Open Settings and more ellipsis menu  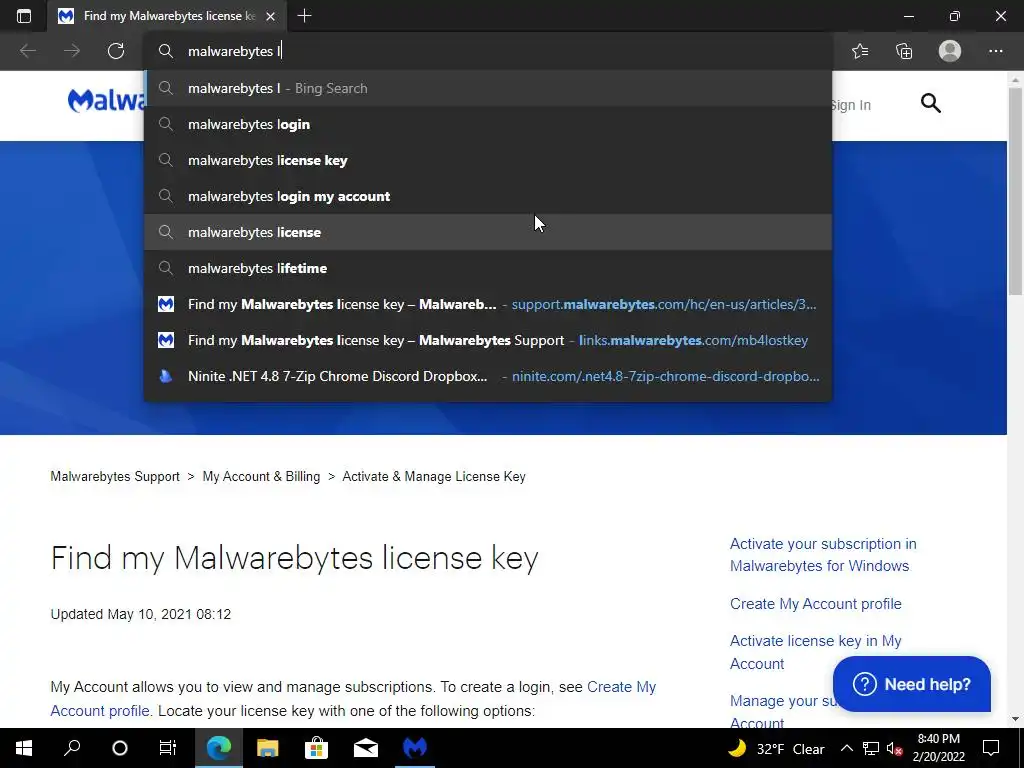995,51
